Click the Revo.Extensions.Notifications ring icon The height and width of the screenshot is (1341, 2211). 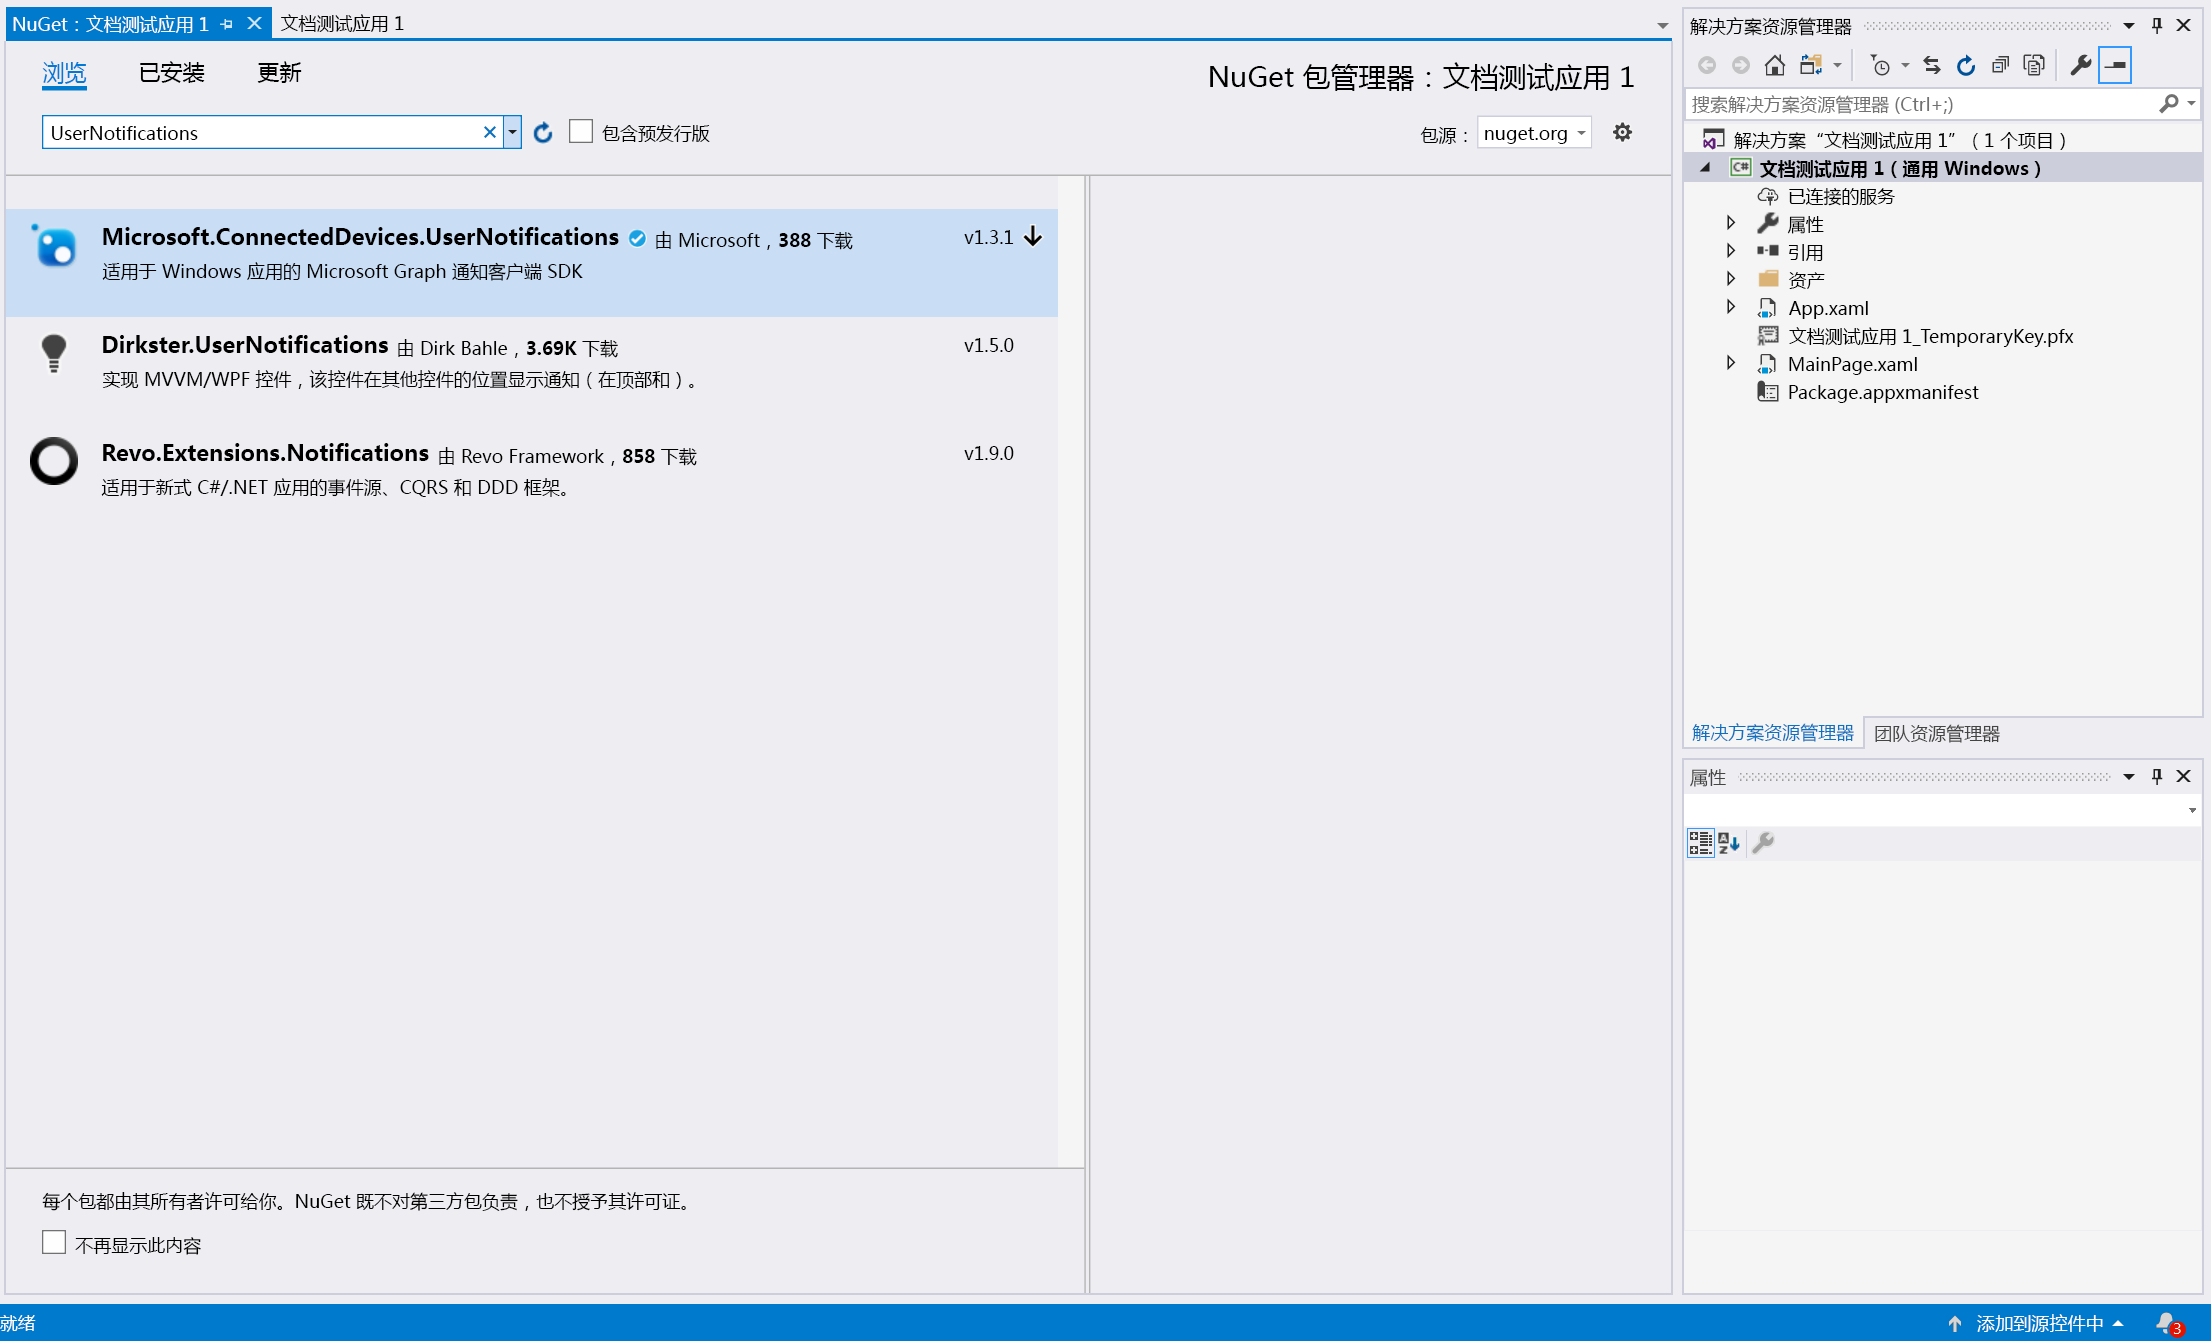54,461
